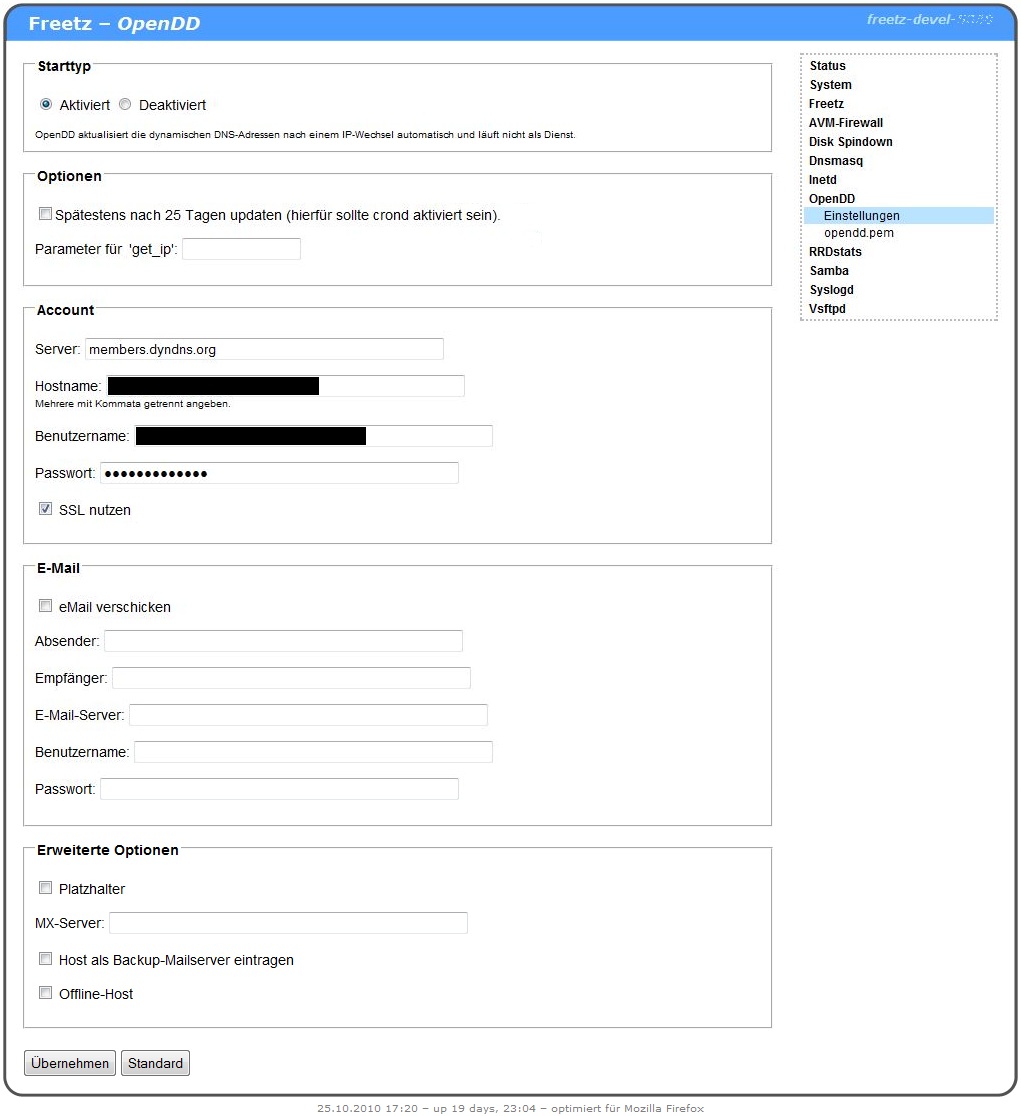
Task: Enable the Offline-Host option
Action: [x=45, y=993]
